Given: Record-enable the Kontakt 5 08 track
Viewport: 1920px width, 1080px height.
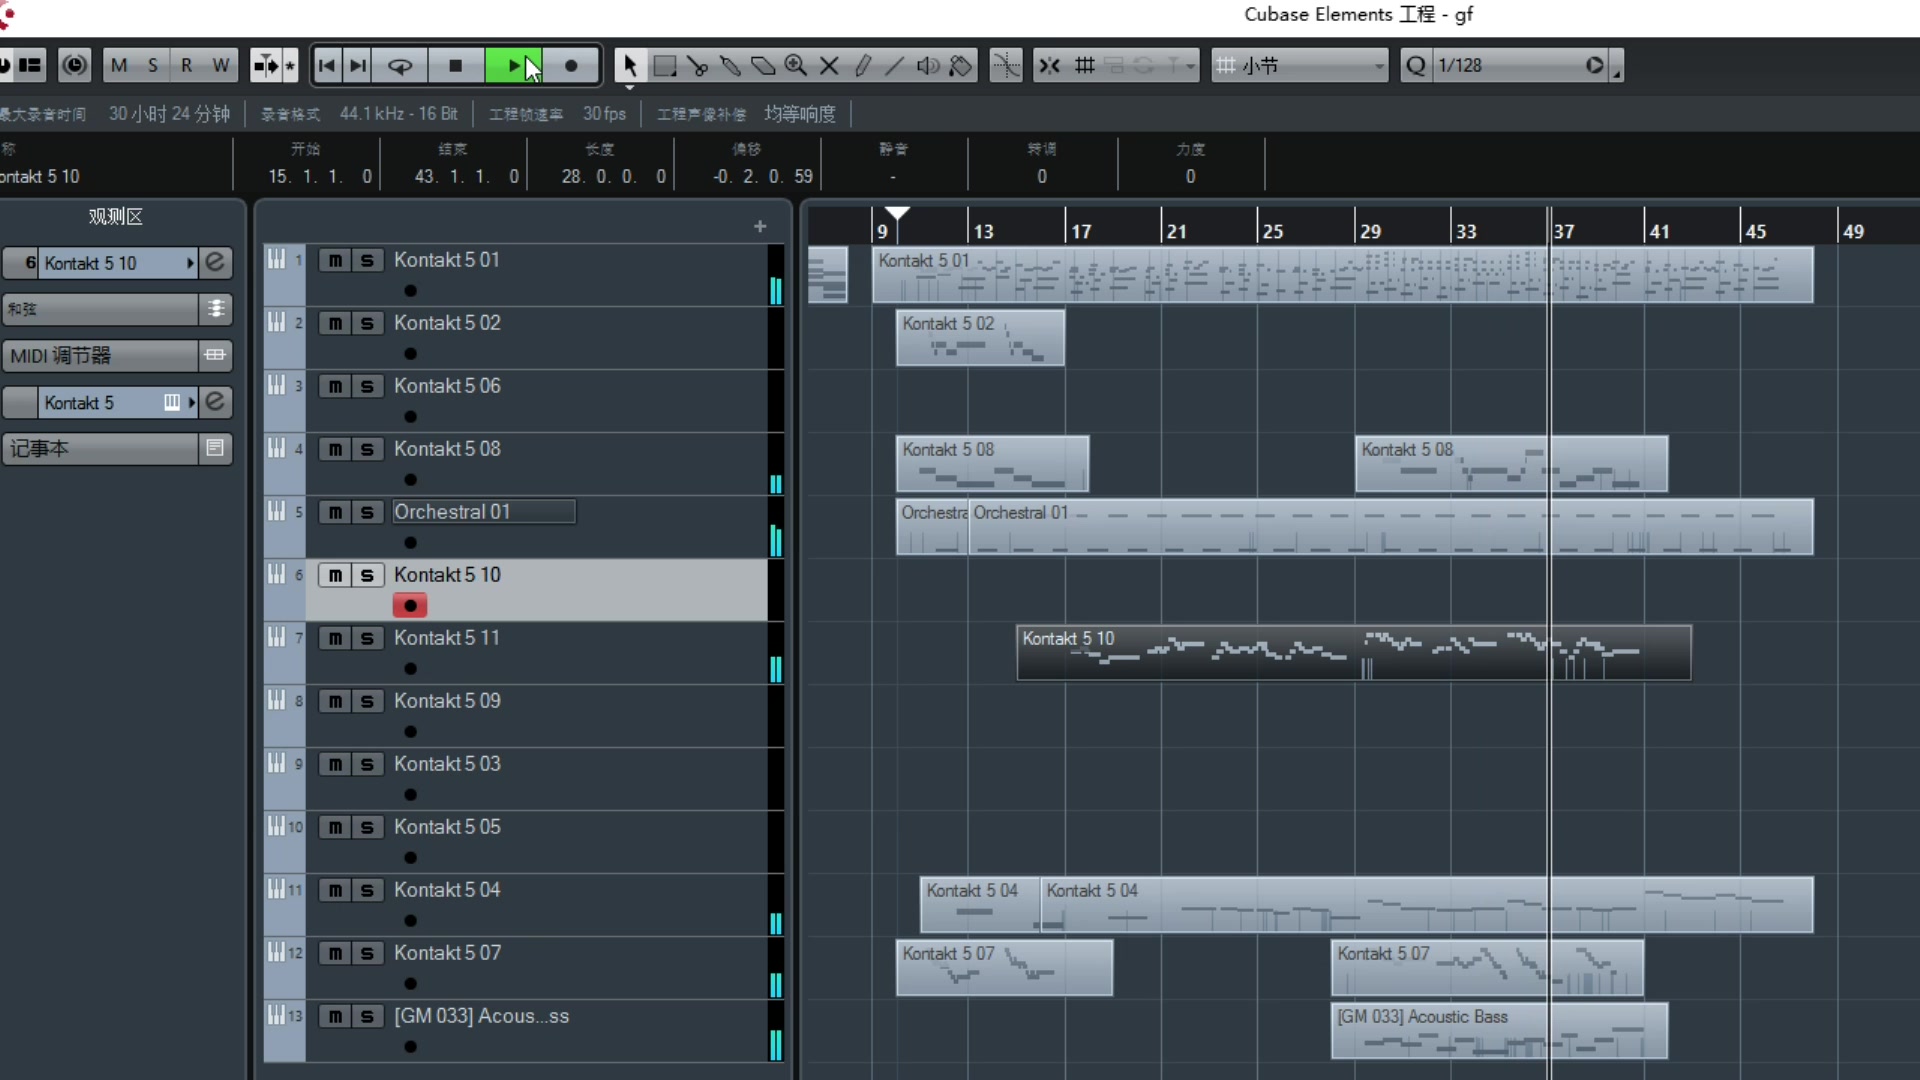Looking at the screenshot, I should tap(410, 480).
